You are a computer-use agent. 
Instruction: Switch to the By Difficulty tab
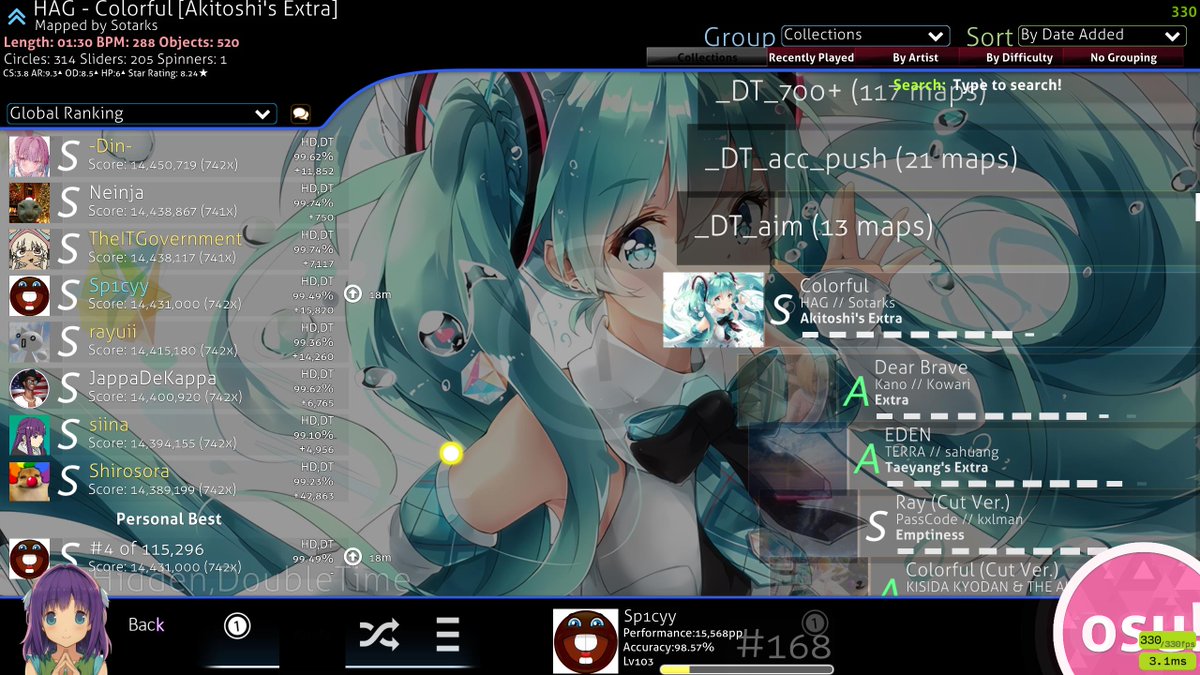1019,58
